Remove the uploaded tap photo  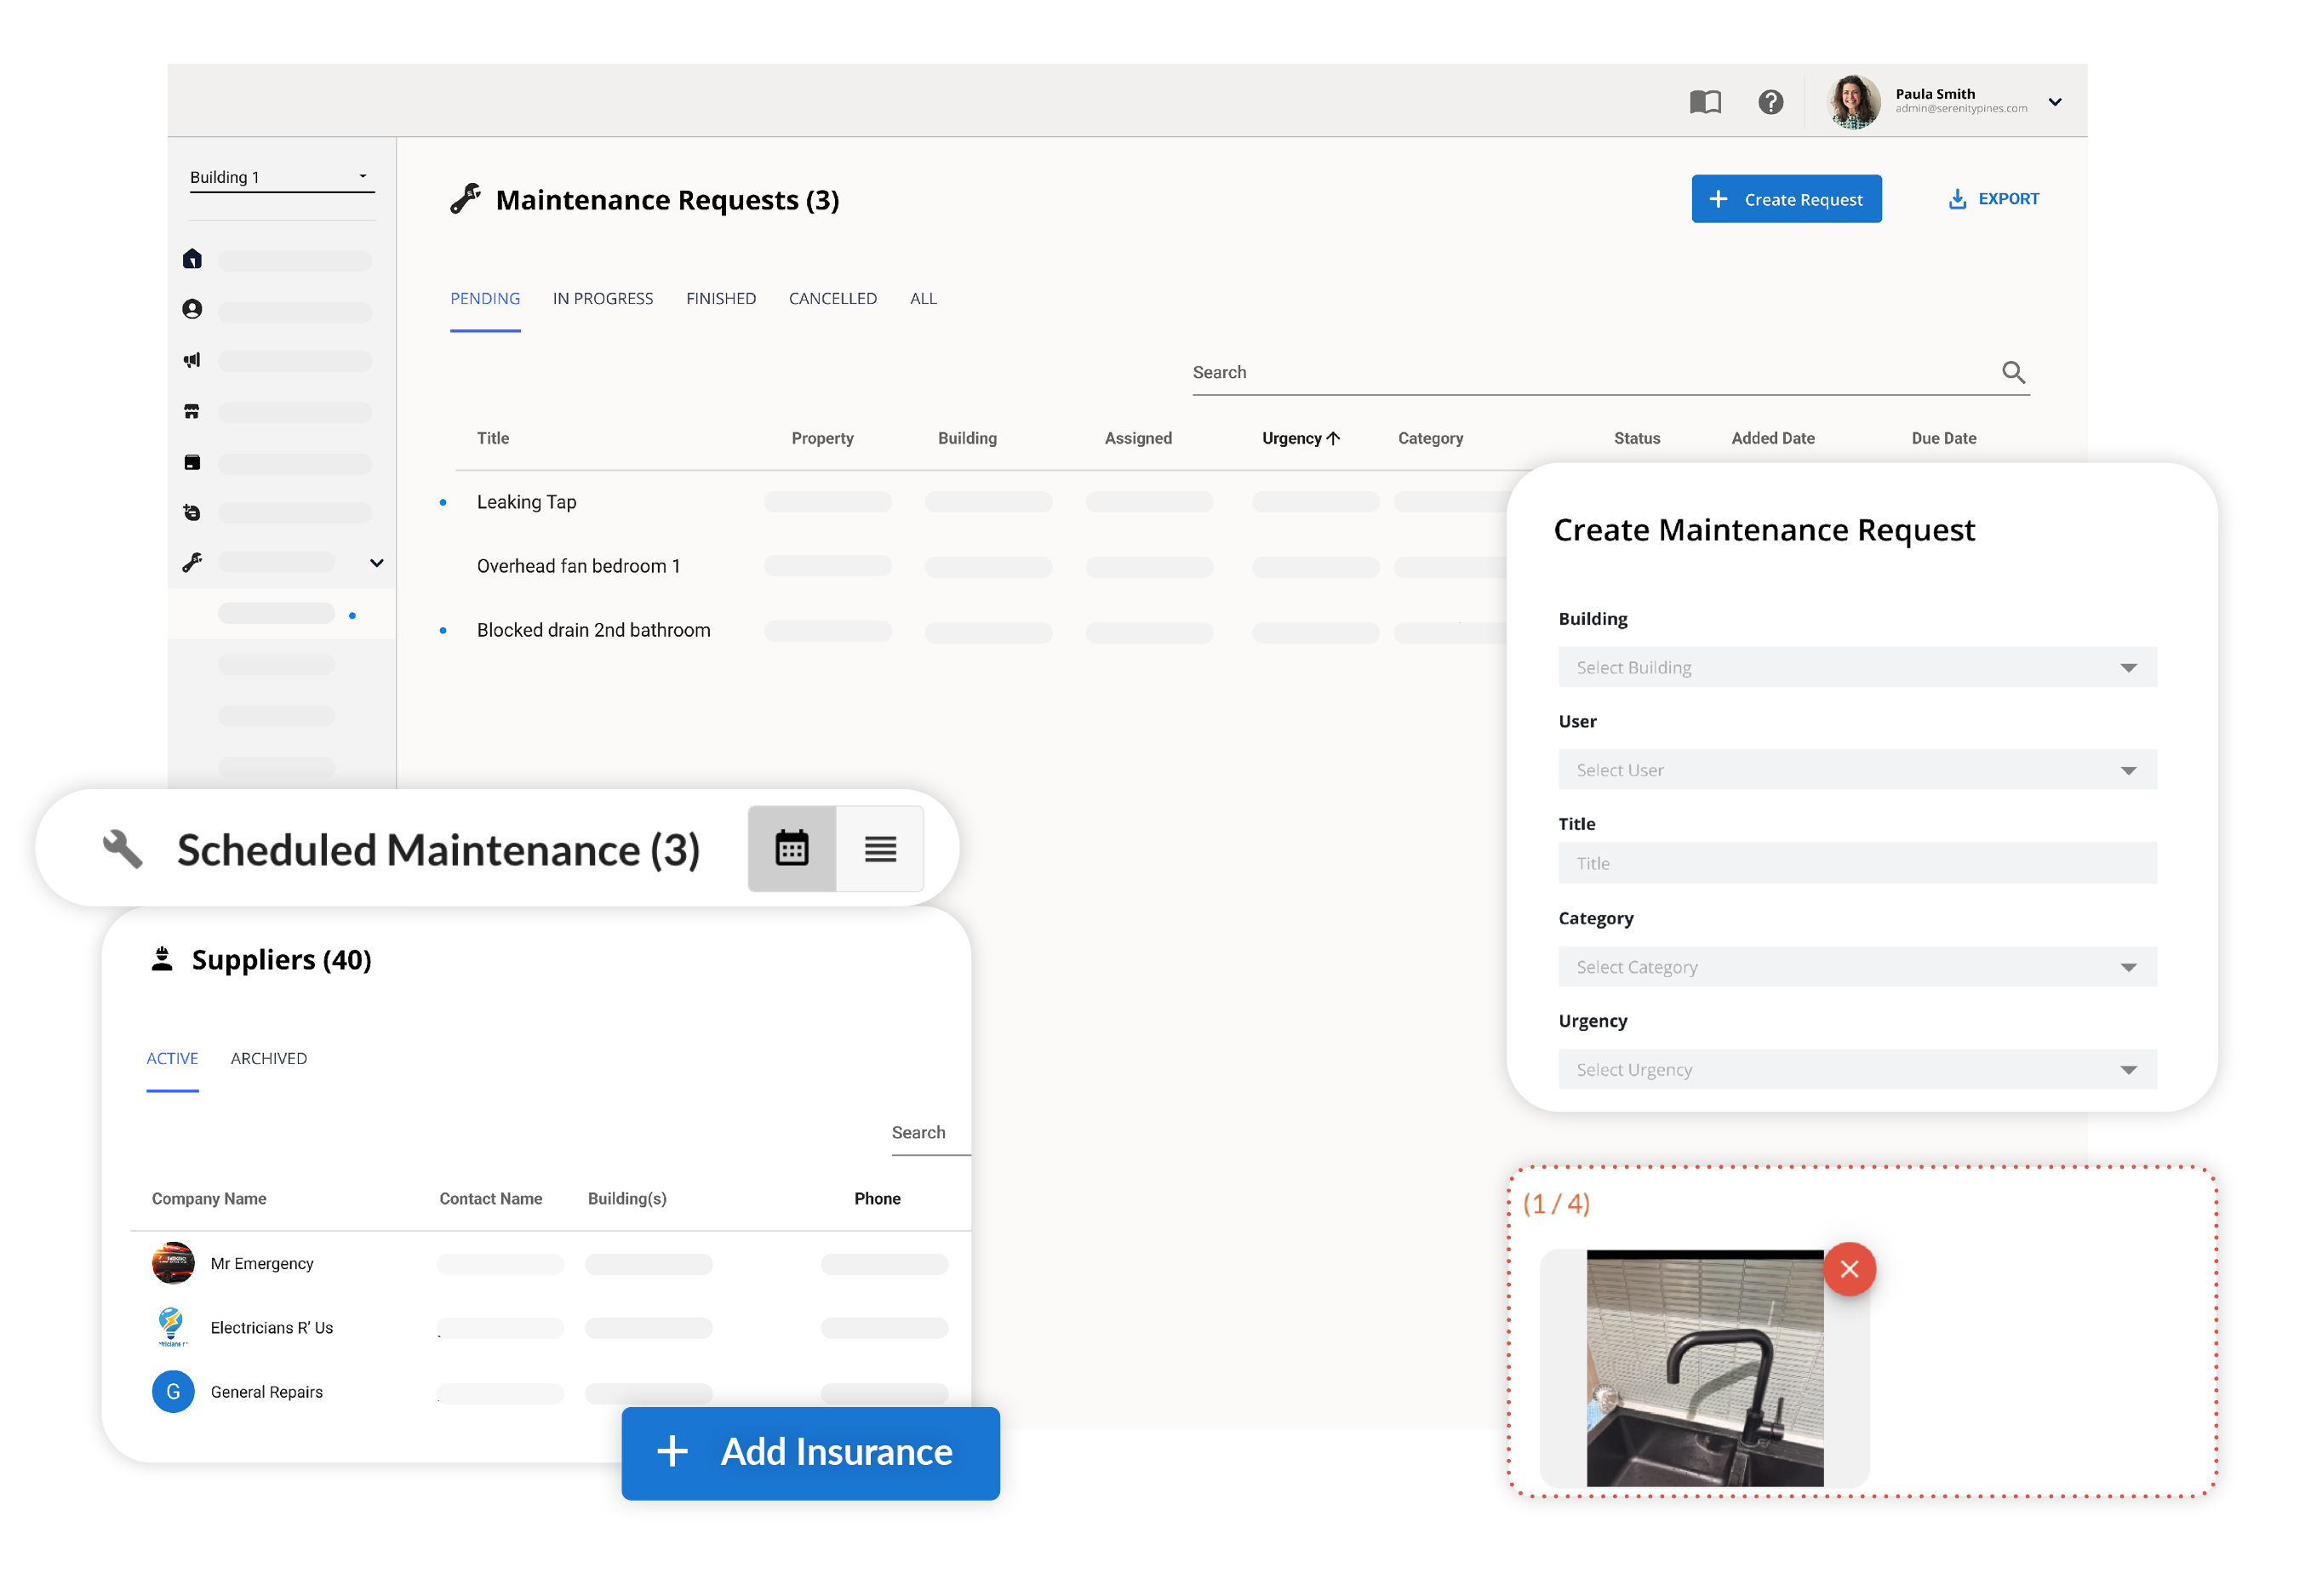click(x=1849, y=1269)
